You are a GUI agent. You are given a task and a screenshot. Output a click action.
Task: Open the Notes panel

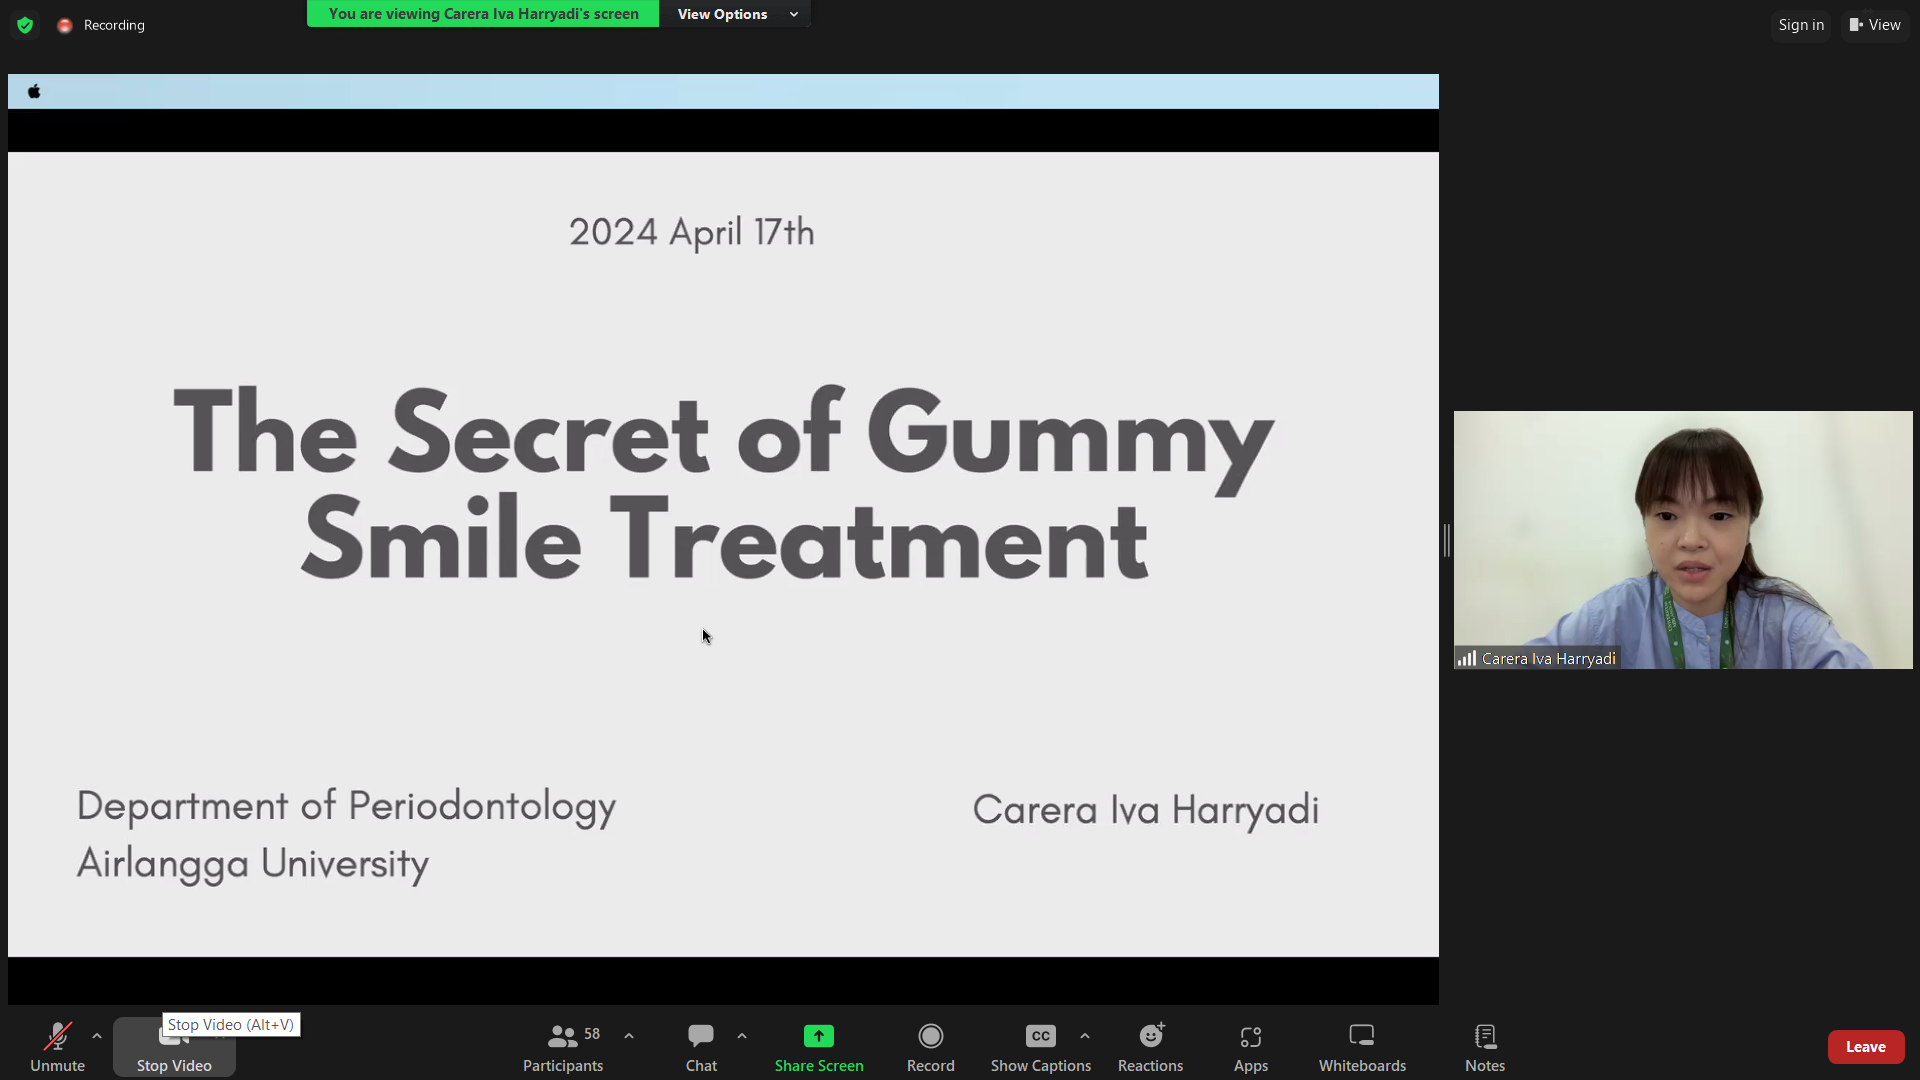coord(1485,1047)
